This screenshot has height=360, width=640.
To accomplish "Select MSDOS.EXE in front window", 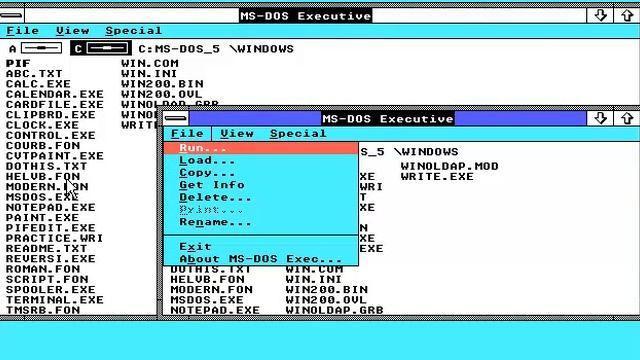I will [207, 300].
